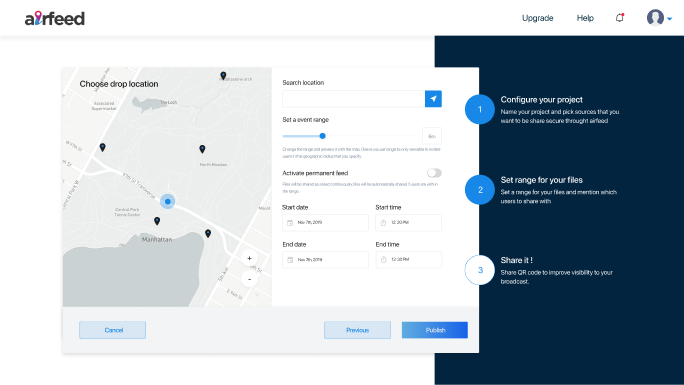Zoom in on the map
Screen dimensions: 684x385
[x=250, y=258]
